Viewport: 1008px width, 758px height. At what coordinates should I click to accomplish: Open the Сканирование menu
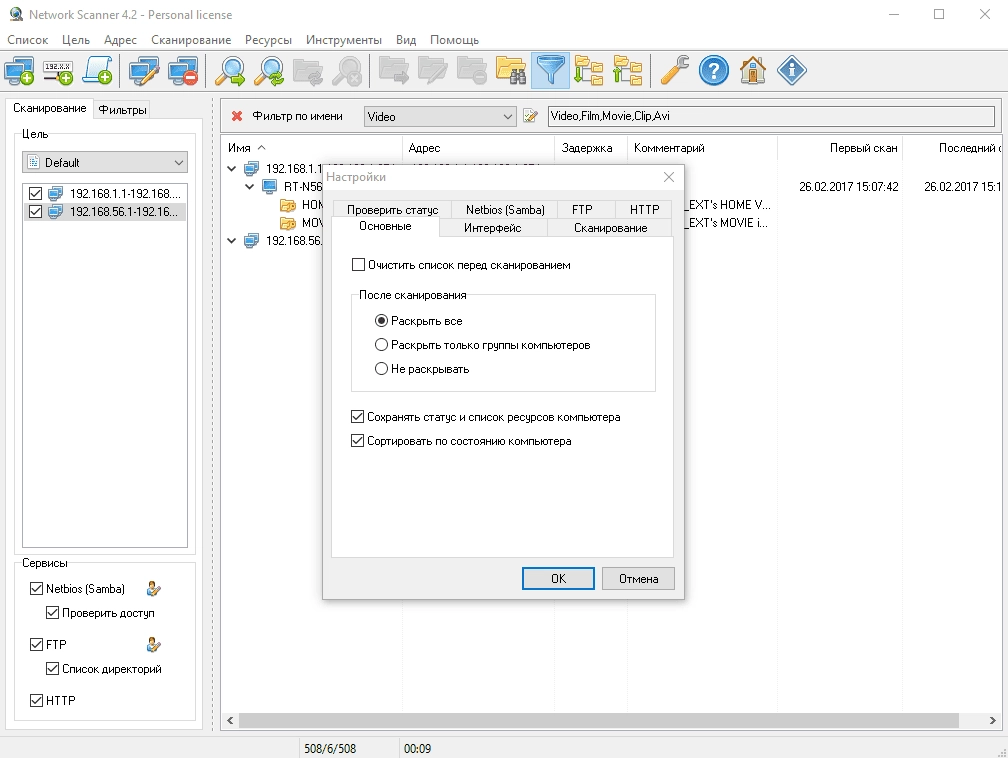[x=191, y=40]
